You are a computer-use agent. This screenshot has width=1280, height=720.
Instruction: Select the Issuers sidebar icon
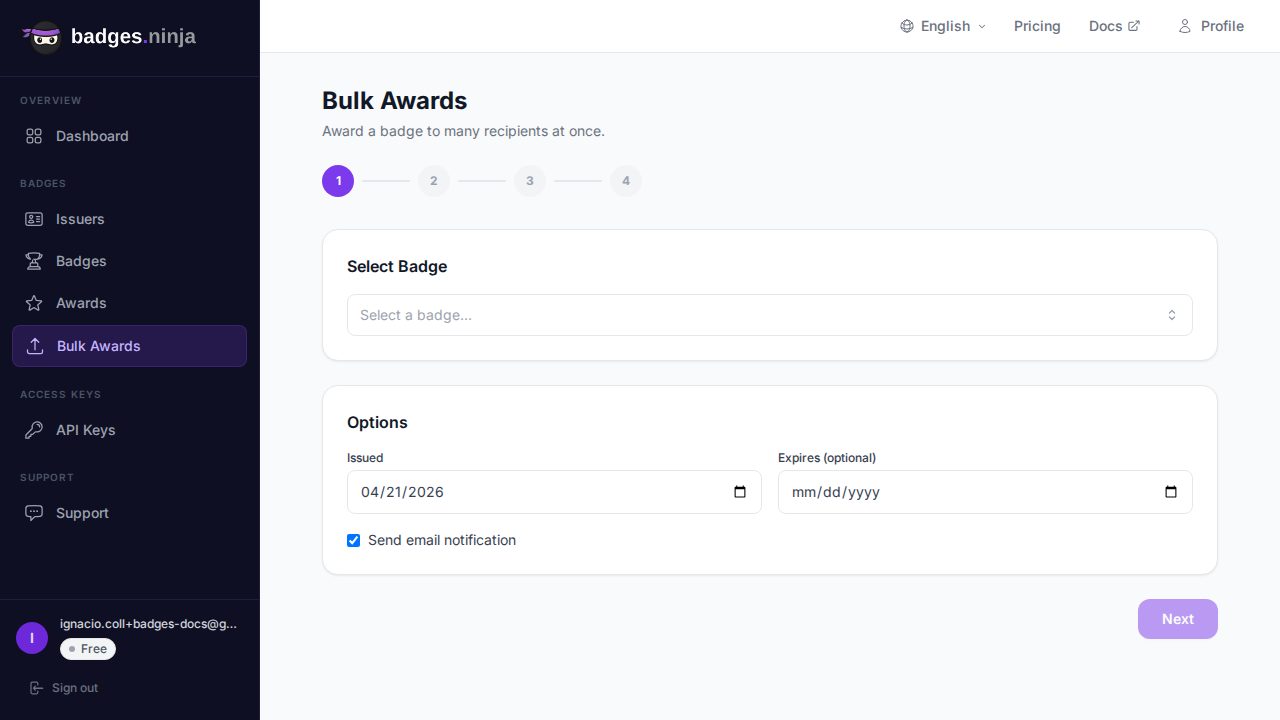[x=34, y=219]
